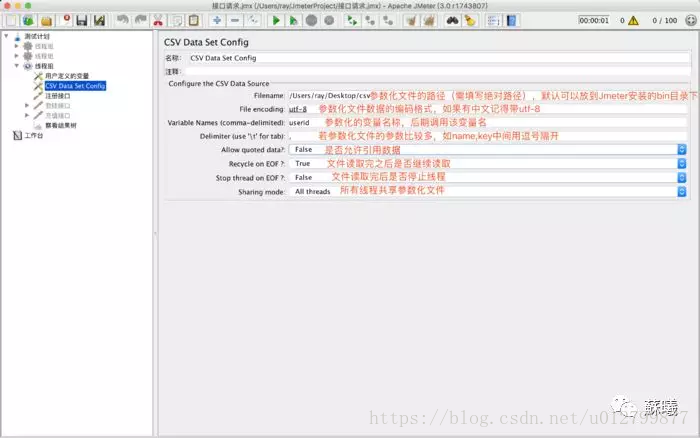Click the Variable Names input field

[488, 122]
